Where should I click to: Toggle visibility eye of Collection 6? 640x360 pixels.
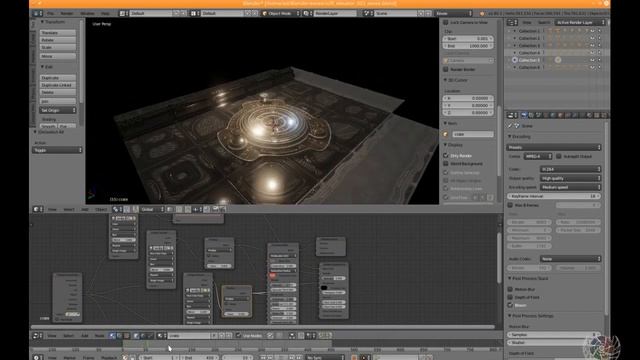tap(592, 67)
